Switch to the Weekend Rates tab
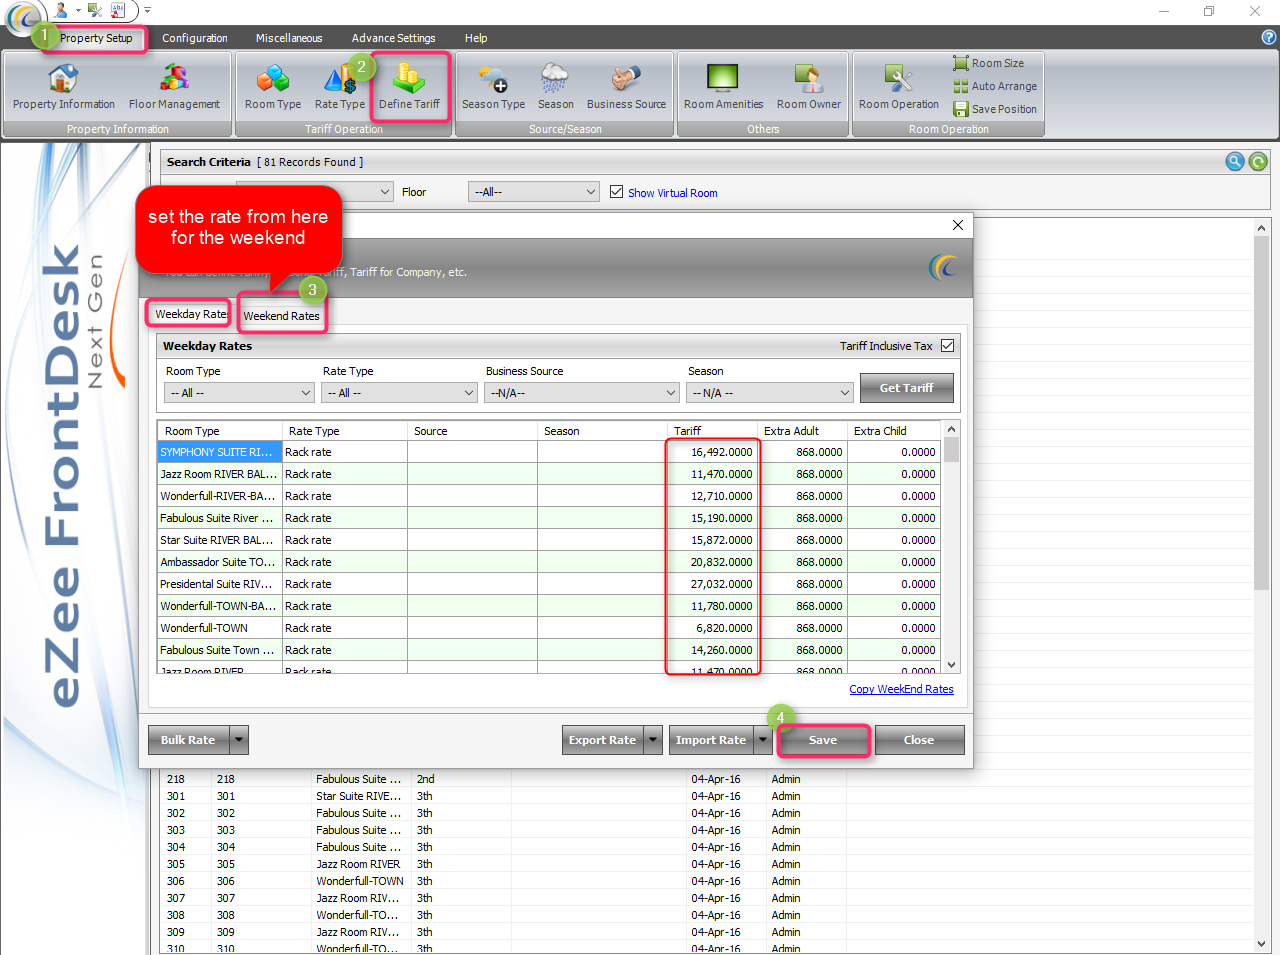The image size is (1280, 955). tap(281, 316)
